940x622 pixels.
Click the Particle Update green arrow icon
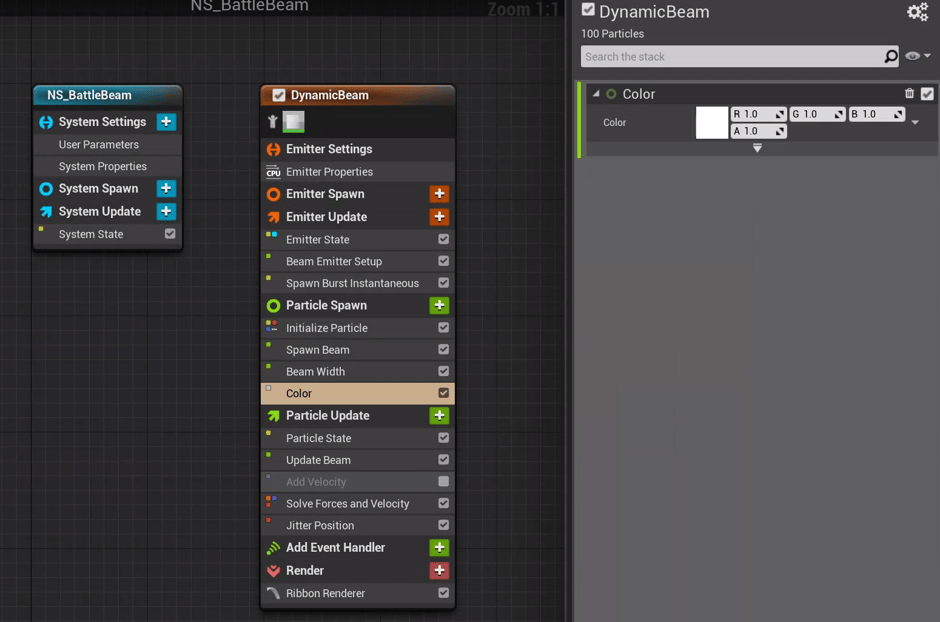[273, 416]
